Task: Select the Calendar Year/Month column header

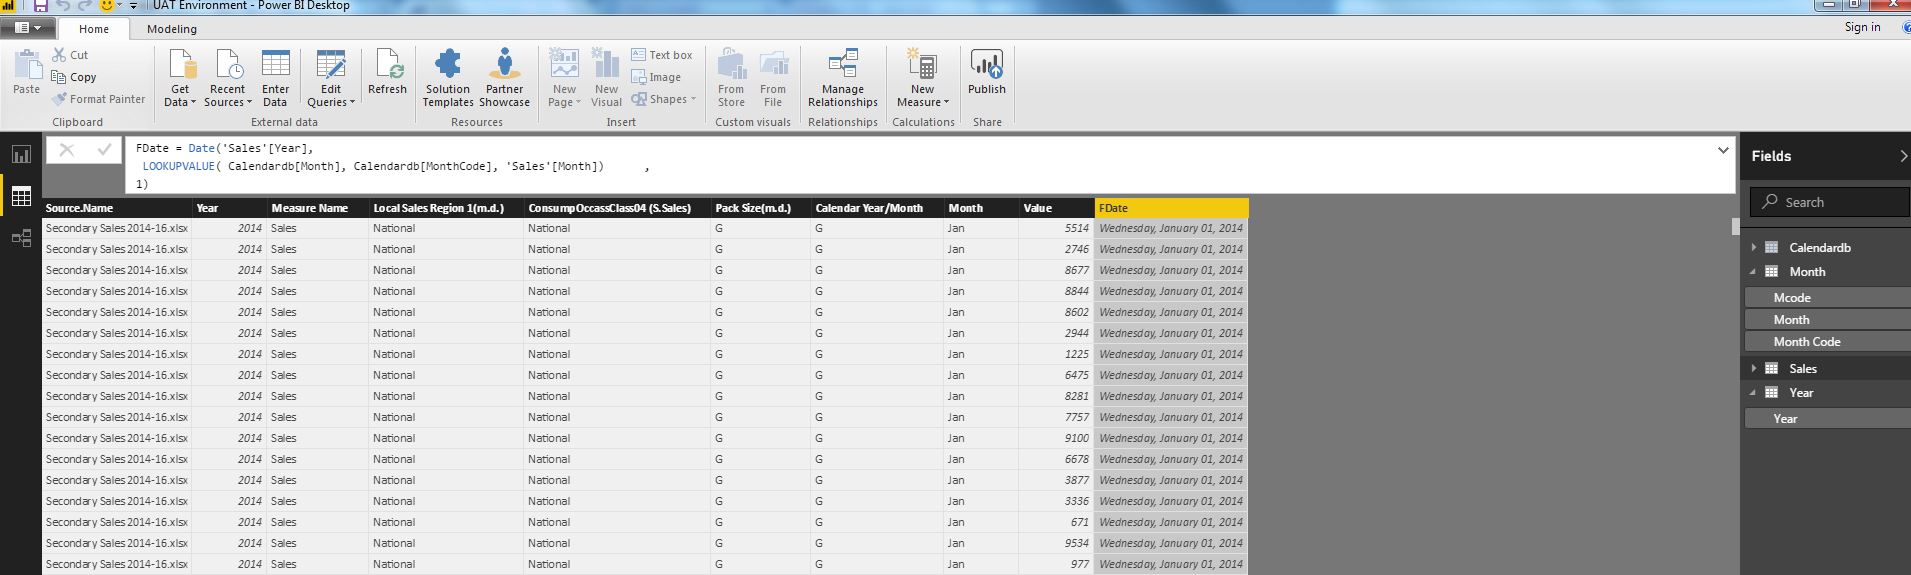Action: pyautogui.click(x=877, y=208)
